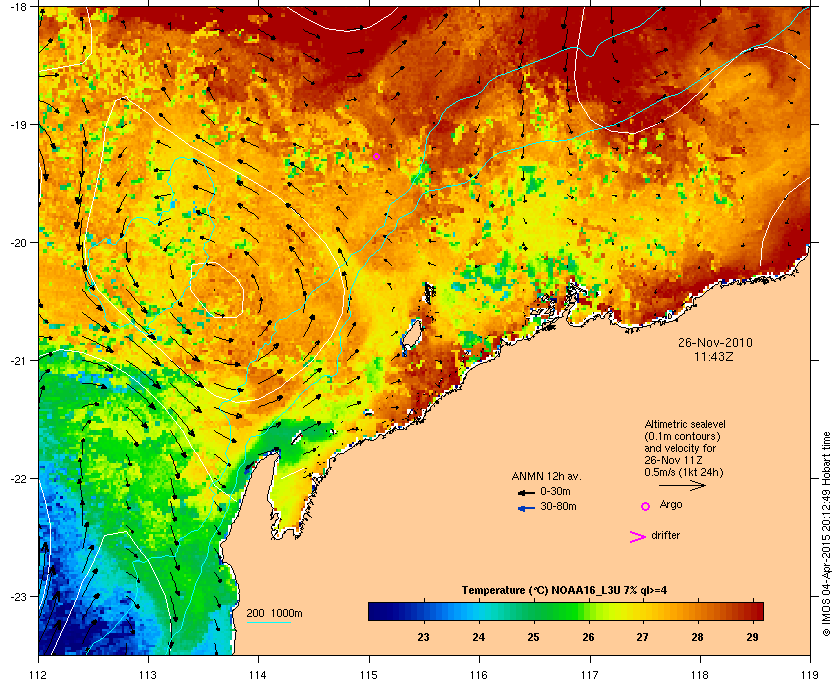The width and height of the screenshot is (840, 680).
Task: Click the magenta Argo circle legend symbol
Action: click(x=645, y=506)
